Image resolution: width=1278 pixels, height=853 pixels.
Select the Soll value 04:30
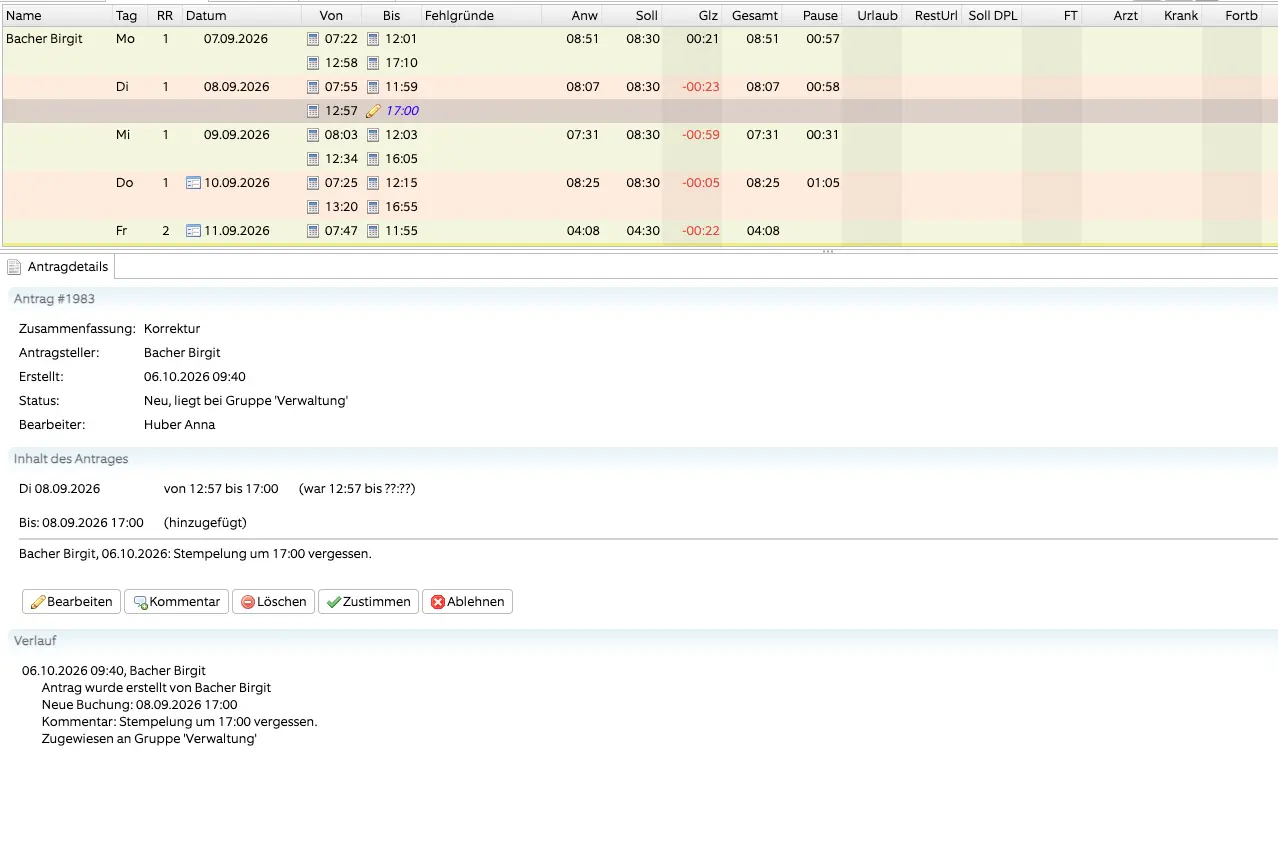pyautogui.click(x=643, y=231)
